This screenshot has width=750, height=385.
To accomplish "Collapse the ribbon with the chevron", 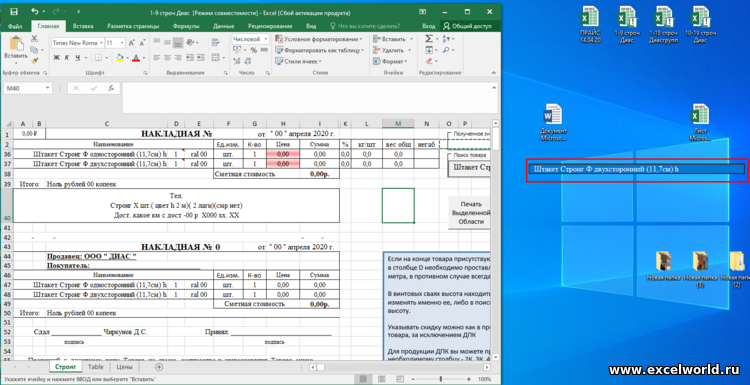I will coord(493,73).
